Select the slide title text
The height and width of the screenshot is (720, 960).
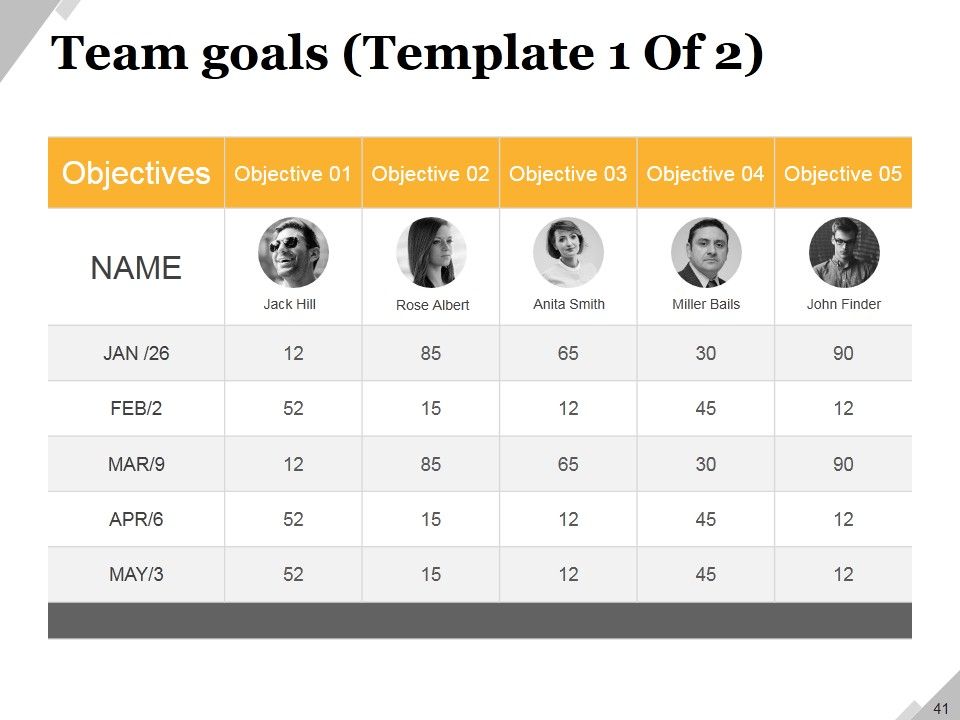pyautogui.click(x=407, y=54)
